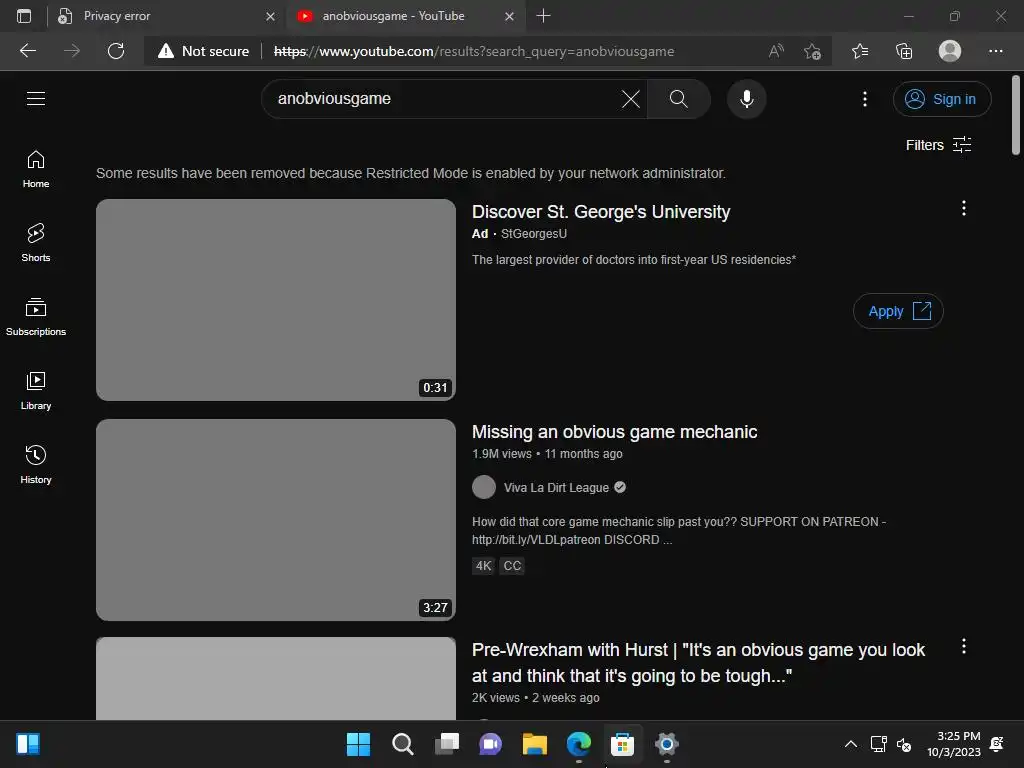
Task: Open Pre-Wrexham with Hurst video title
Action: pyautogui.click(x=698, y=663)
